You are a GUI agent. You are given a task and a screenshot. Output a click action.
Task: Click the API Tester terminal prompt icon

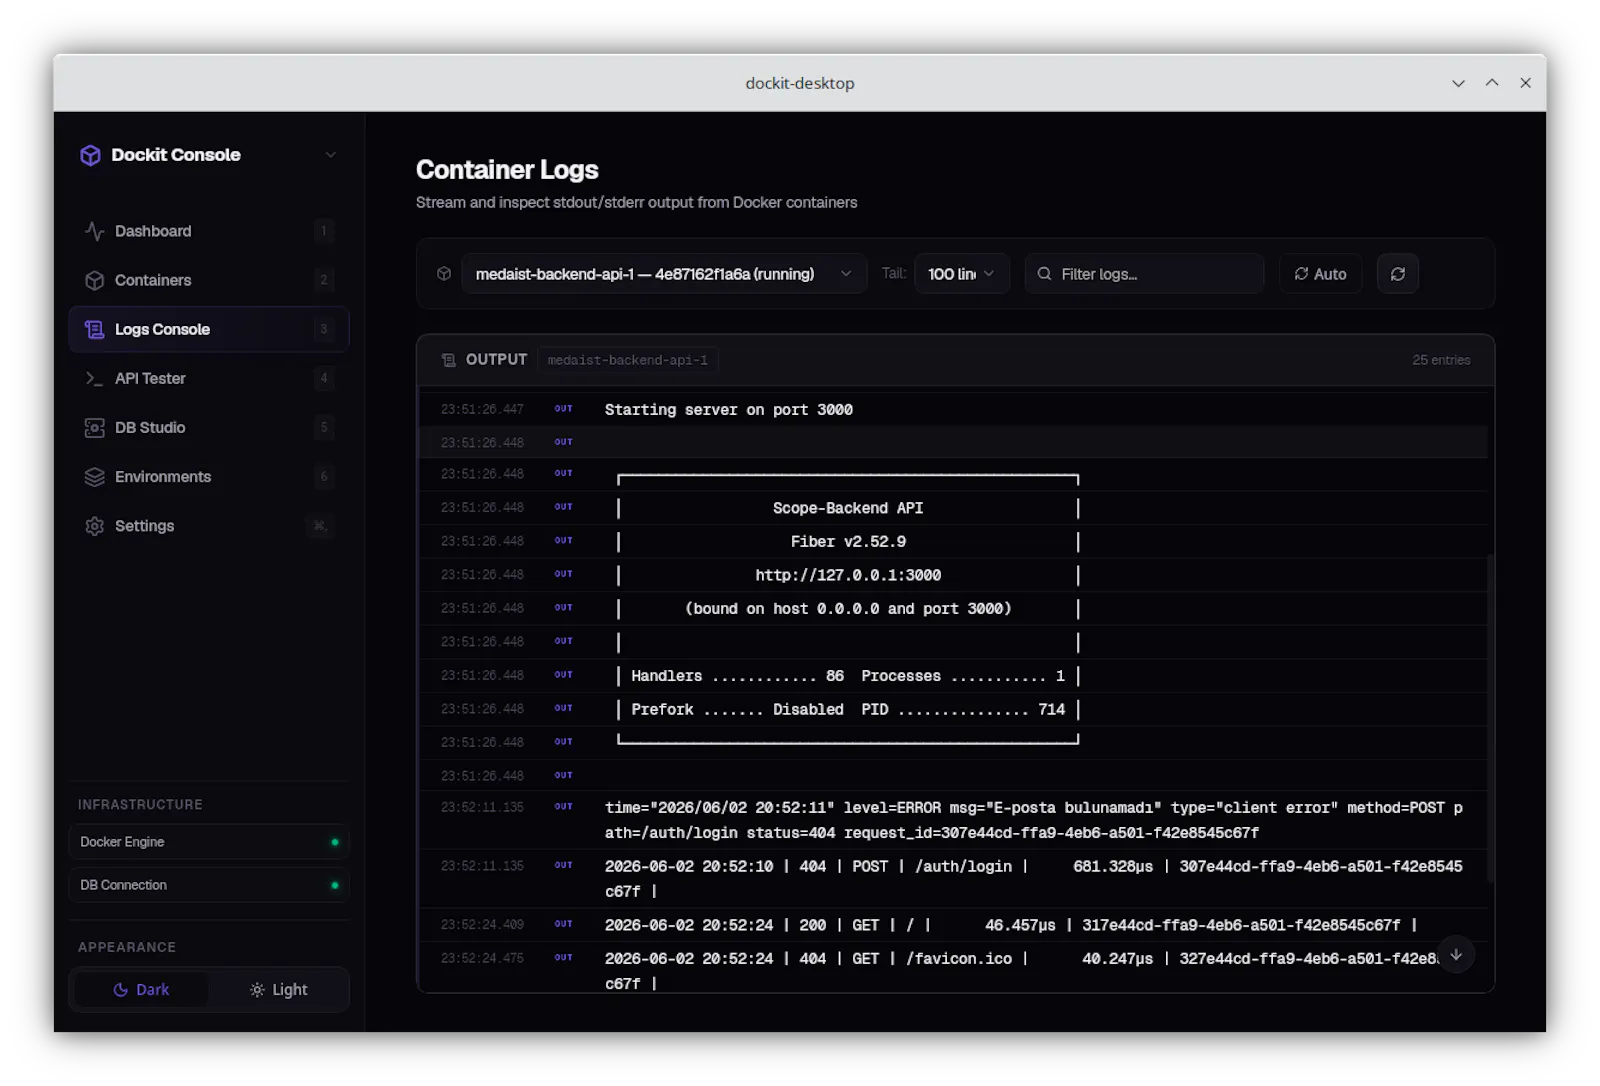click(95, 378)
